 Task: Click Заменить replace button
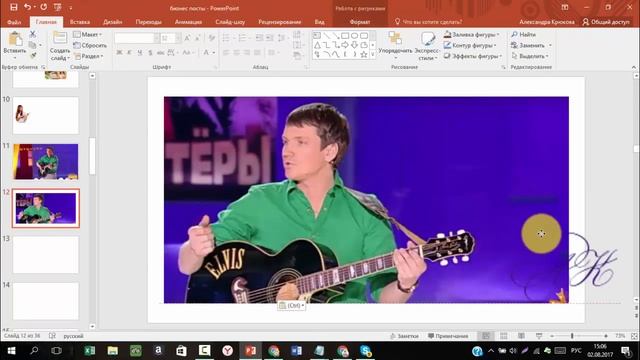(531, 45)
